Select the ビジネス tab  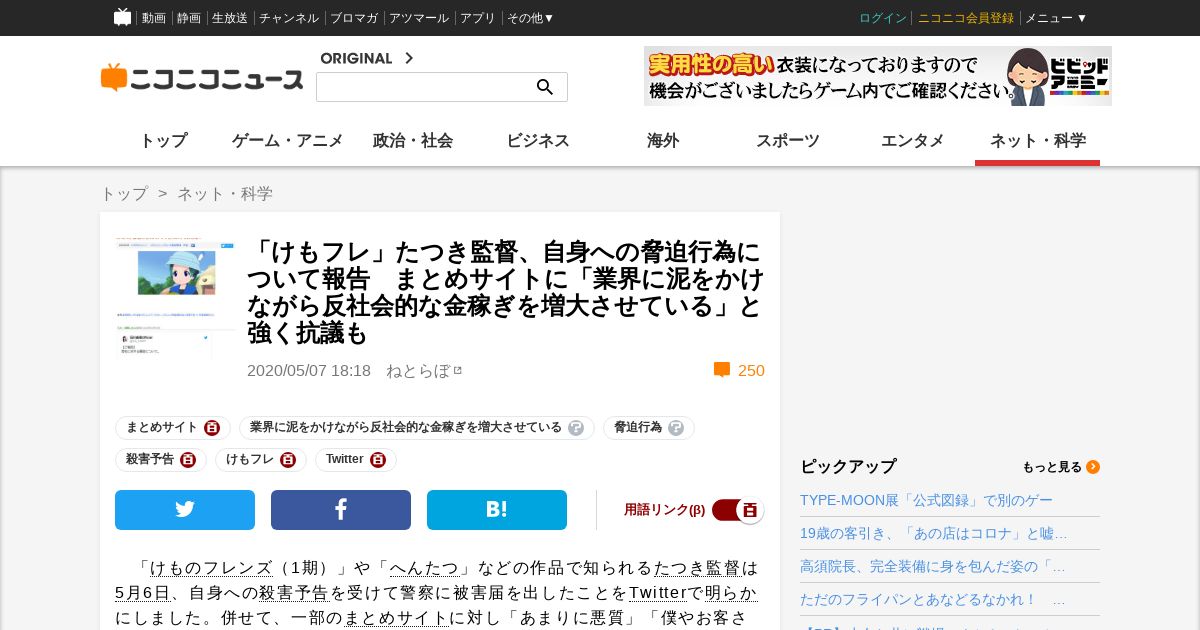[538, 141]
